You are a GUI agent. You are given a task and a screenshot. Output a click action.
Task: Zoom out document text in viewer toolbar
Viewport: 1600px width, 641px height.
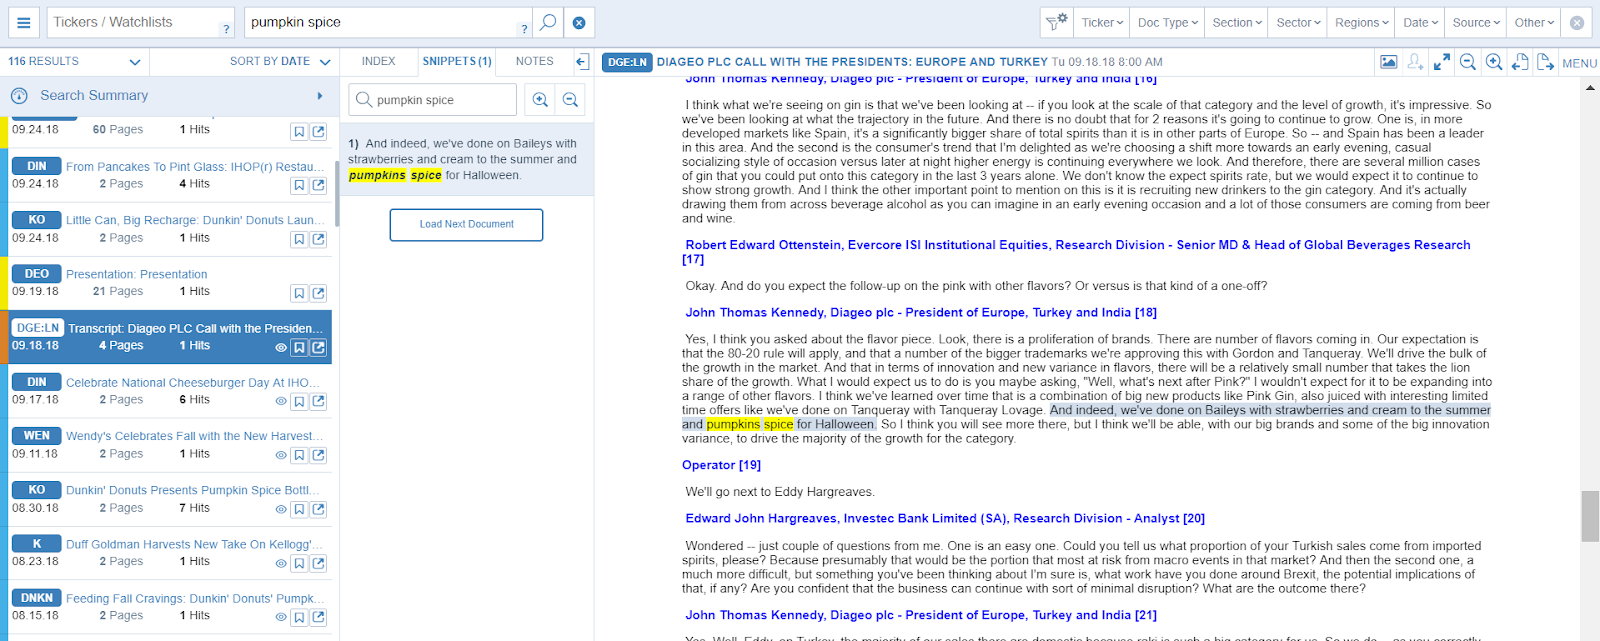(x=1468, y=62)
